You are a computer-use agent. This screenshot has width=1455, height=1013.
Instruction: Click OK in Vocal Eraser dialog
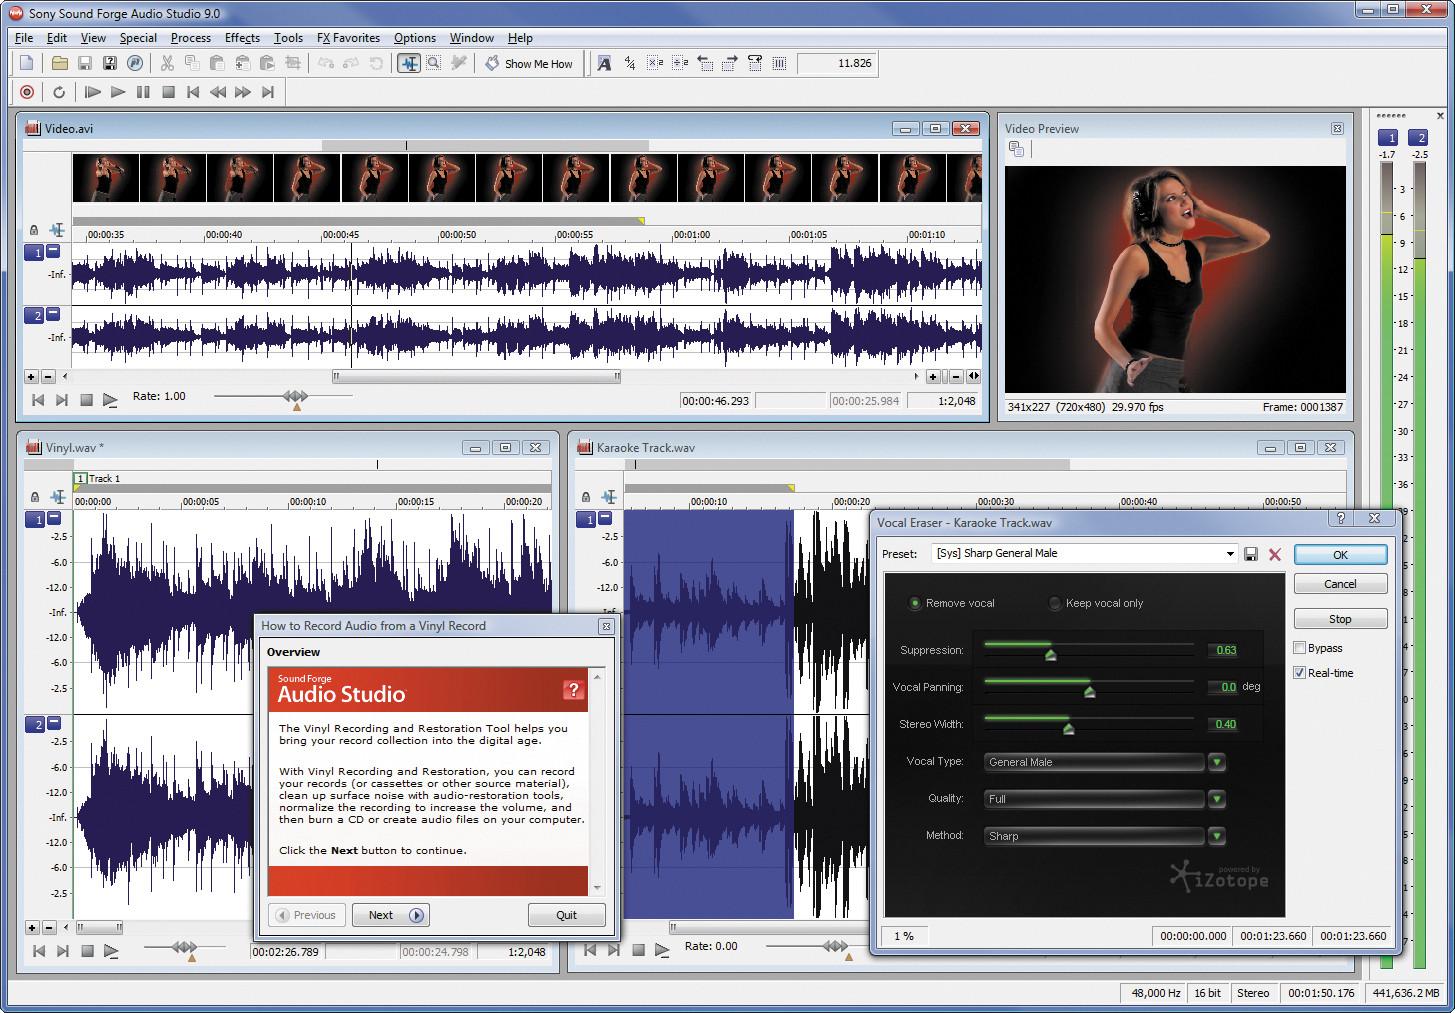(x=1340, y=555)
